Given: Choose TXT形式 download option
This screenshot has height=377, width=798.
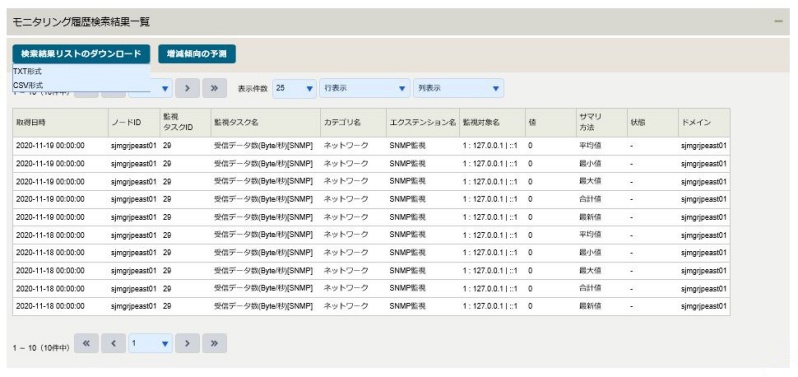Looking at the screenshot, I should (81, 71).
